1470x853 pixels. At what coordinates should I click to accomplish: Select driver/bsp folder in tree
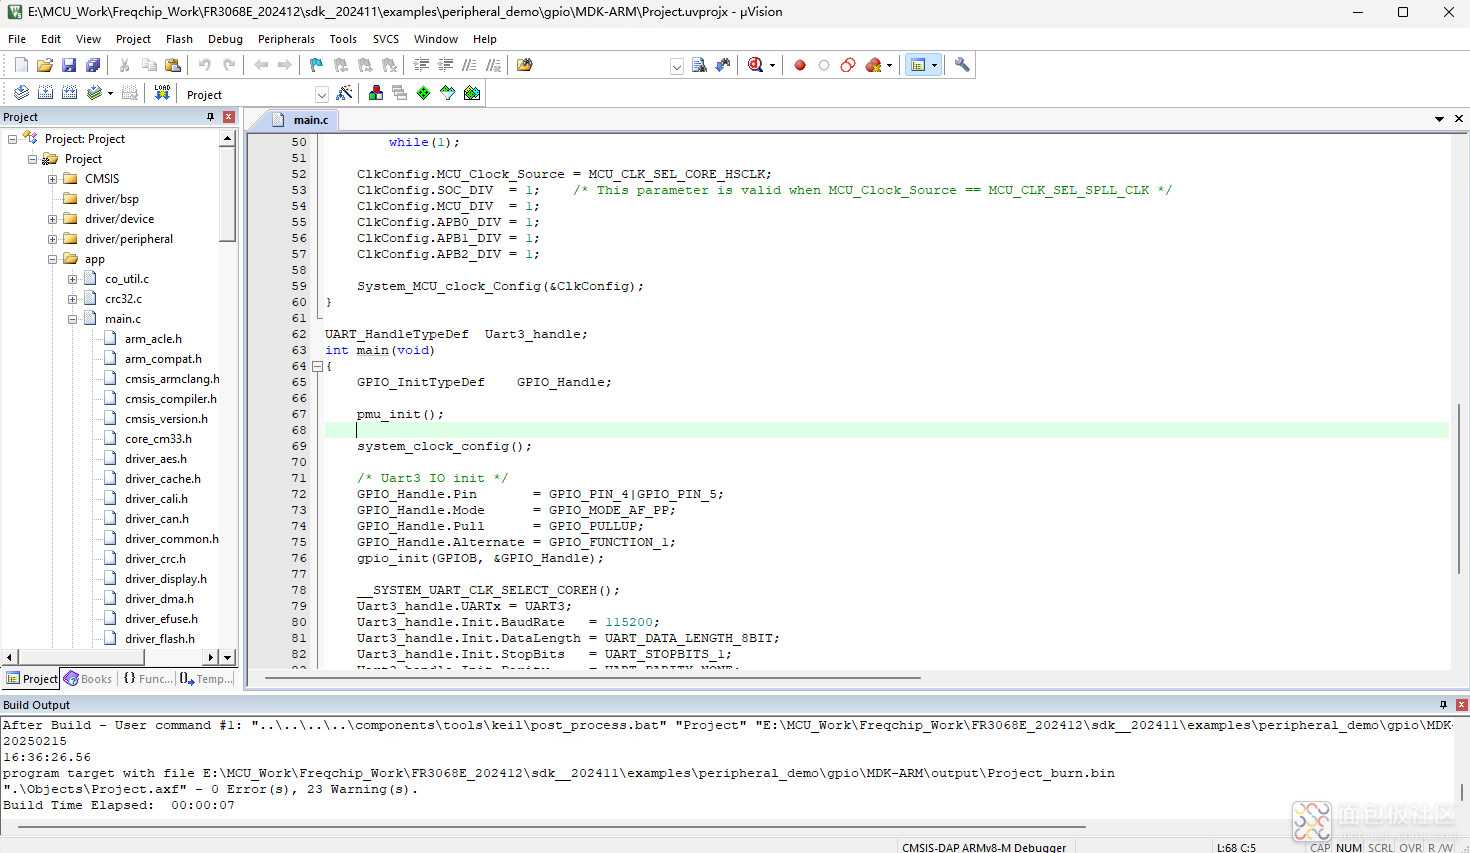pyautogui.click(x=111, y=199)
